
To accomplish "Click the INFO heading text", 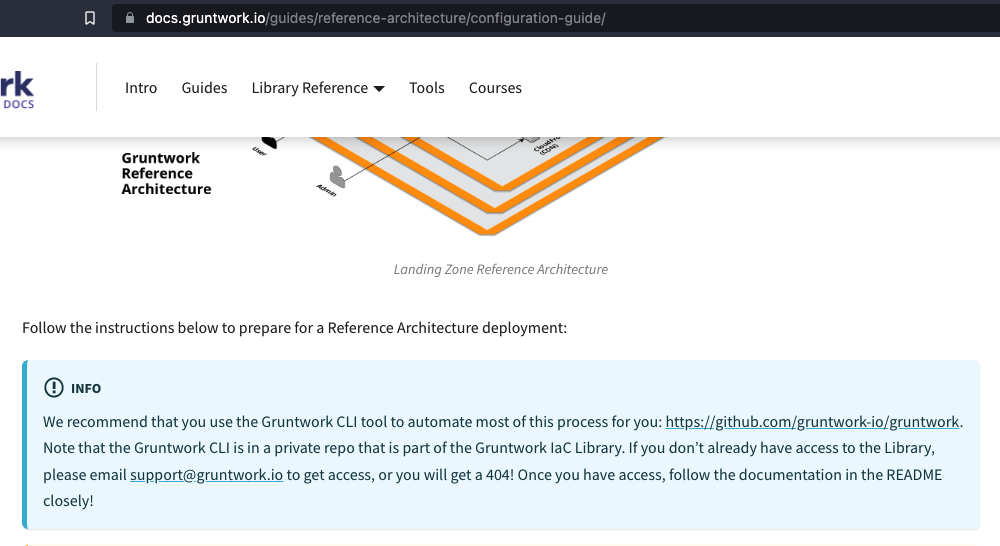I will [86, 388].
